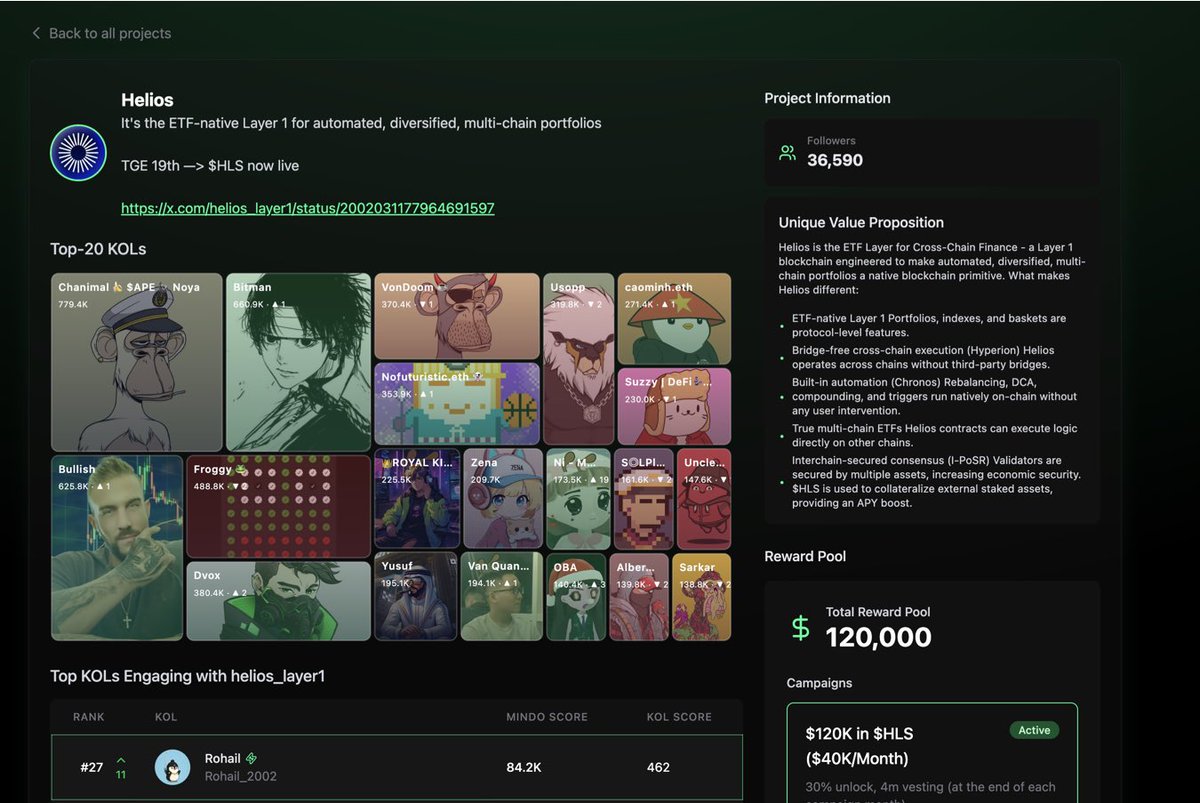Image resolution: width=1200 pixels, height=803 pixels.
Task: Open VonDoom KOL tile
Action: pyautogui.click(x=457, y=316)
